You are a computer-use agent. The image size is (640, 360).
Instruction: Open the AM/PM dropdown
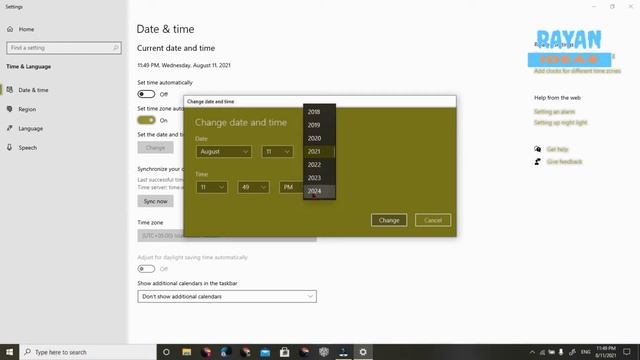(291, 187)
